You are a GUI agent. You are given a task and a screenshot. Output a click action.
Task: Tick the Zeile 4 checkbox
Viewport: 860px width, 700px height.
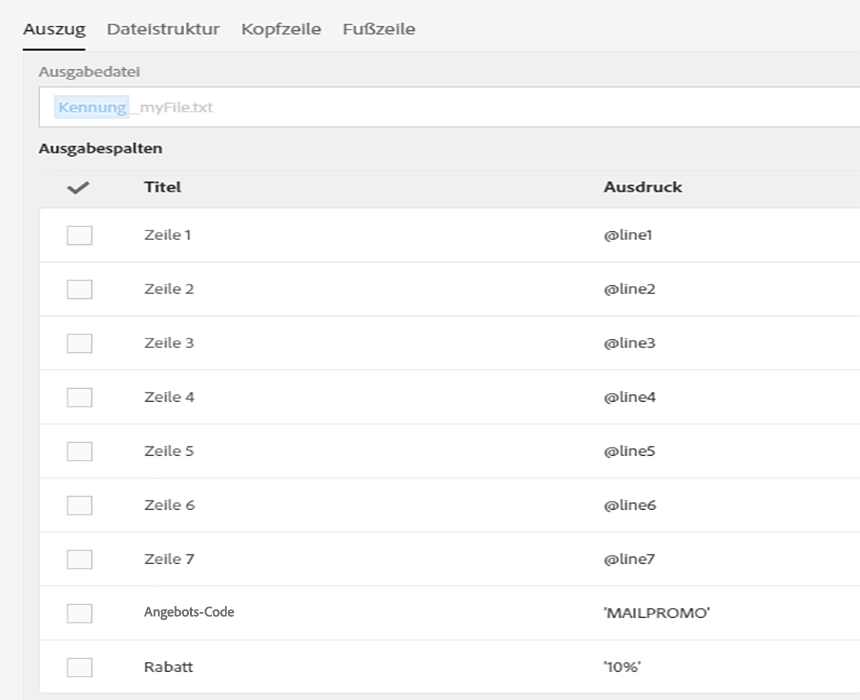(x=79, y=398)
